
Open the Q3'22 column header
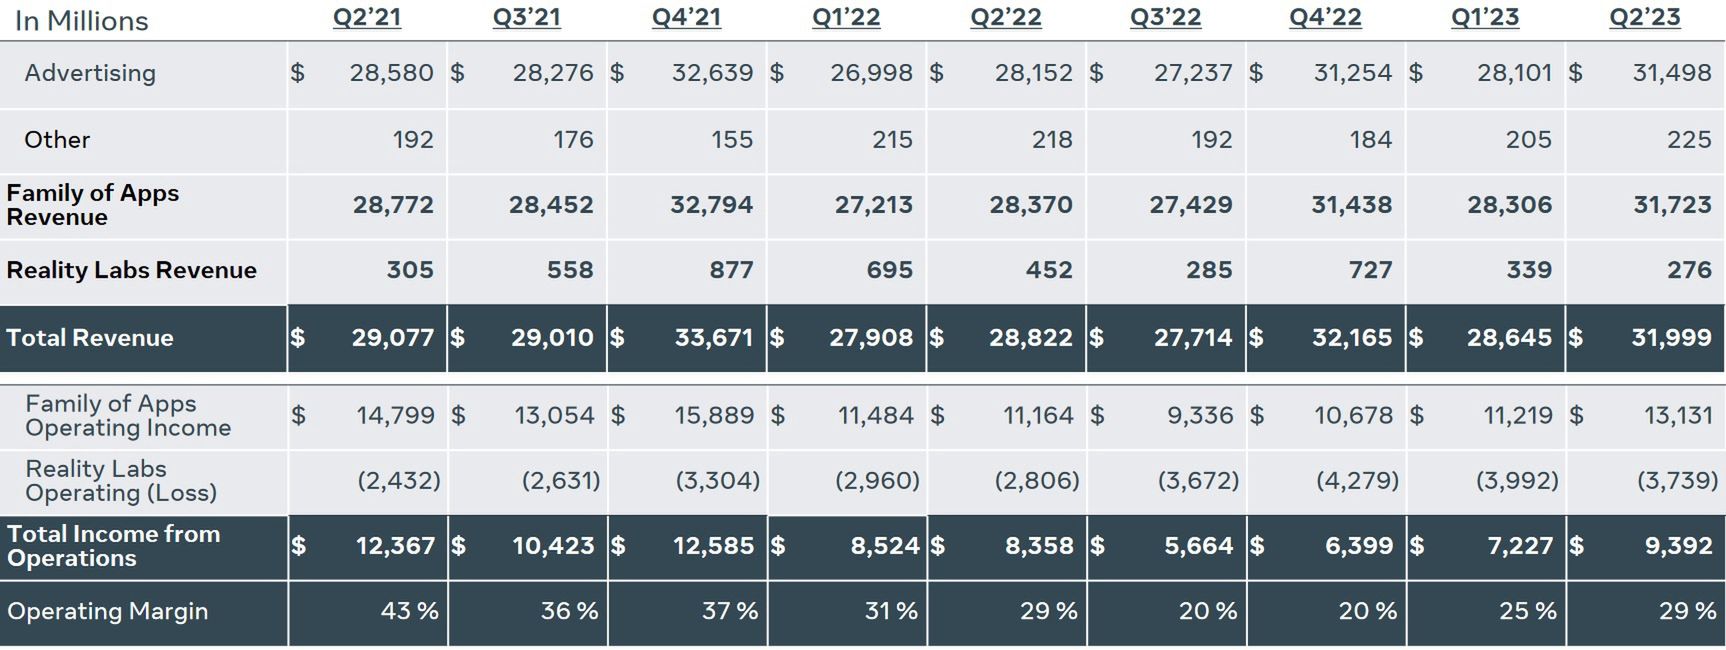[x=1165, y=18]
